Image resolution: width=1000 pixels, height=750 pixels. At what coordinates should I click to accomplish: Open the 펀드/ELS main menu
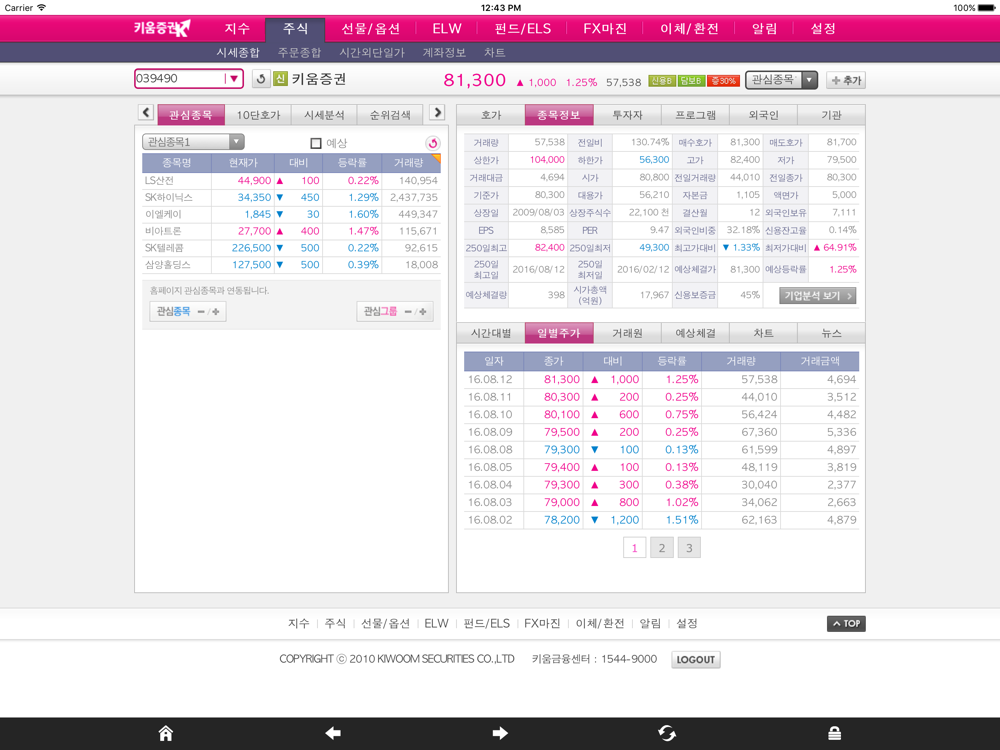522,29
